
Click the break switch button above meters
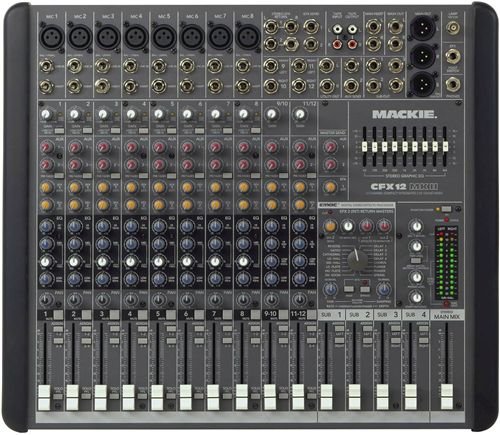tap(446, 209)
